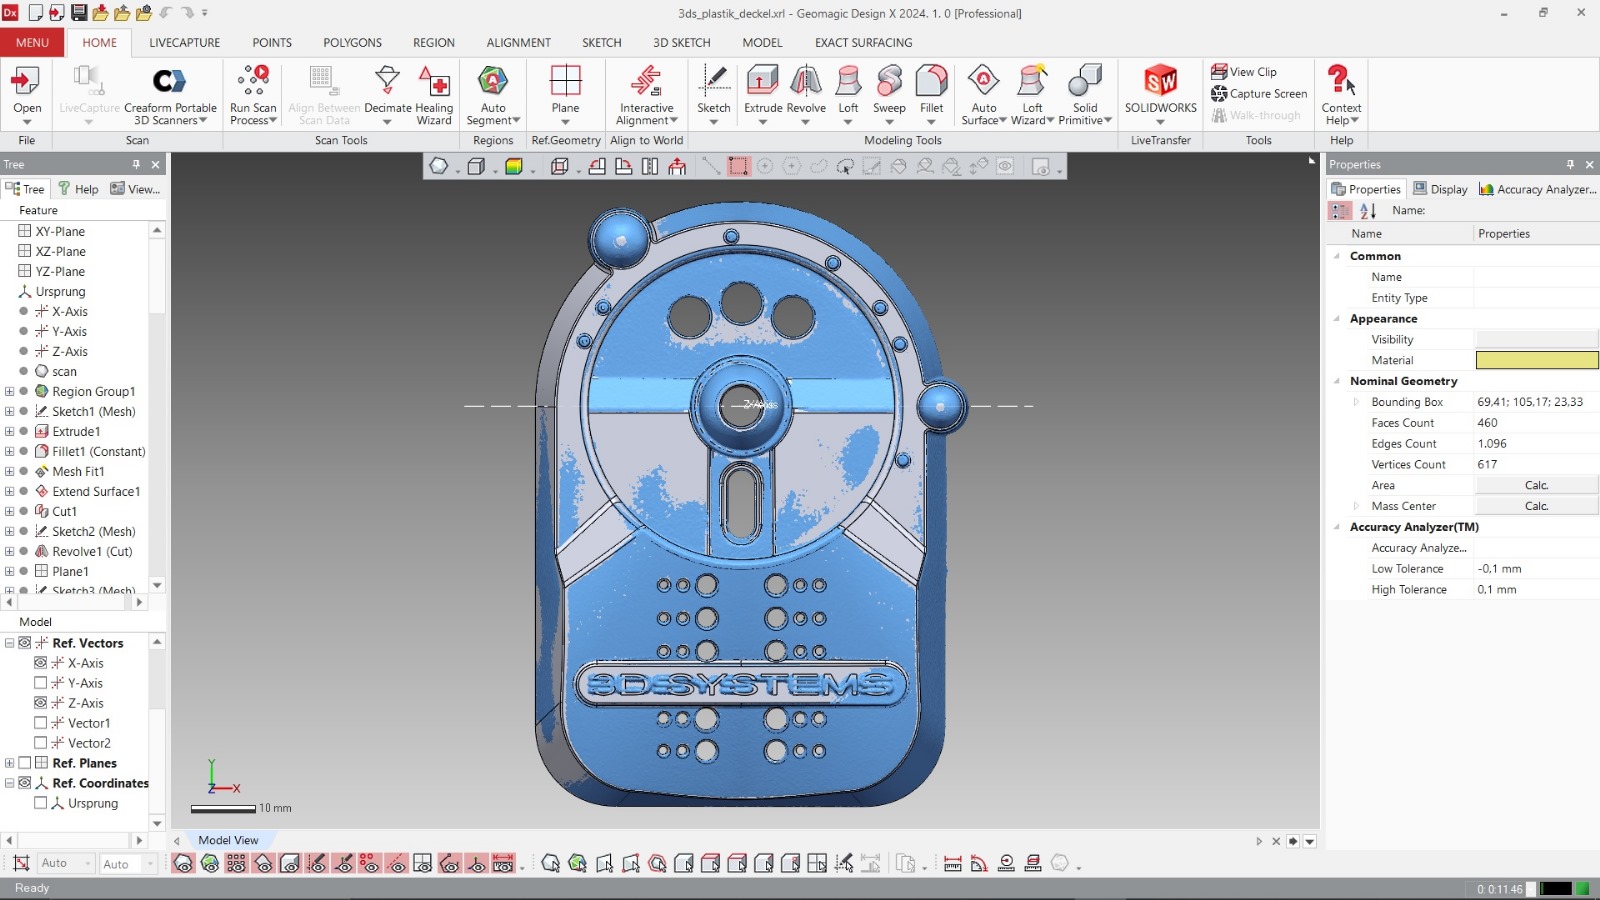Enable View Clip
Screen dimensions: 1600x900
(x=1244, y=72)
